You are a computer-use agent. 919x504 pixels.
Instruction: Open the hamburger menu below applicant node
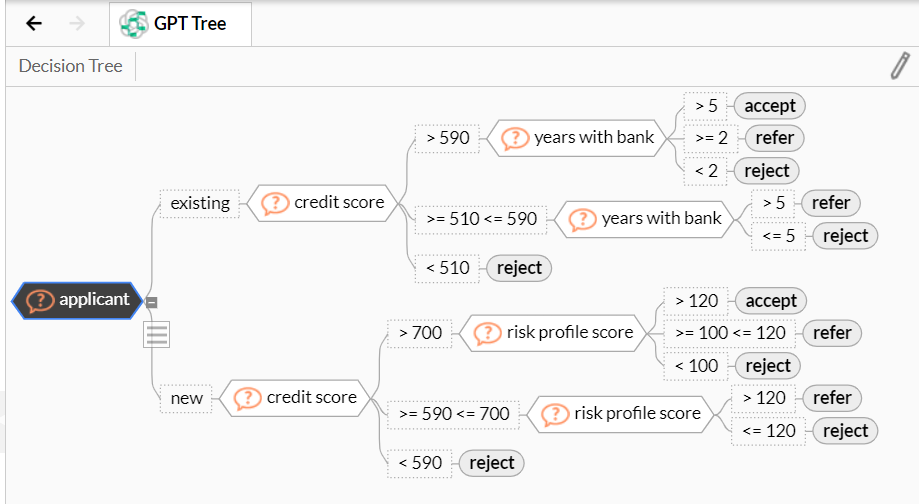point(156,334)
